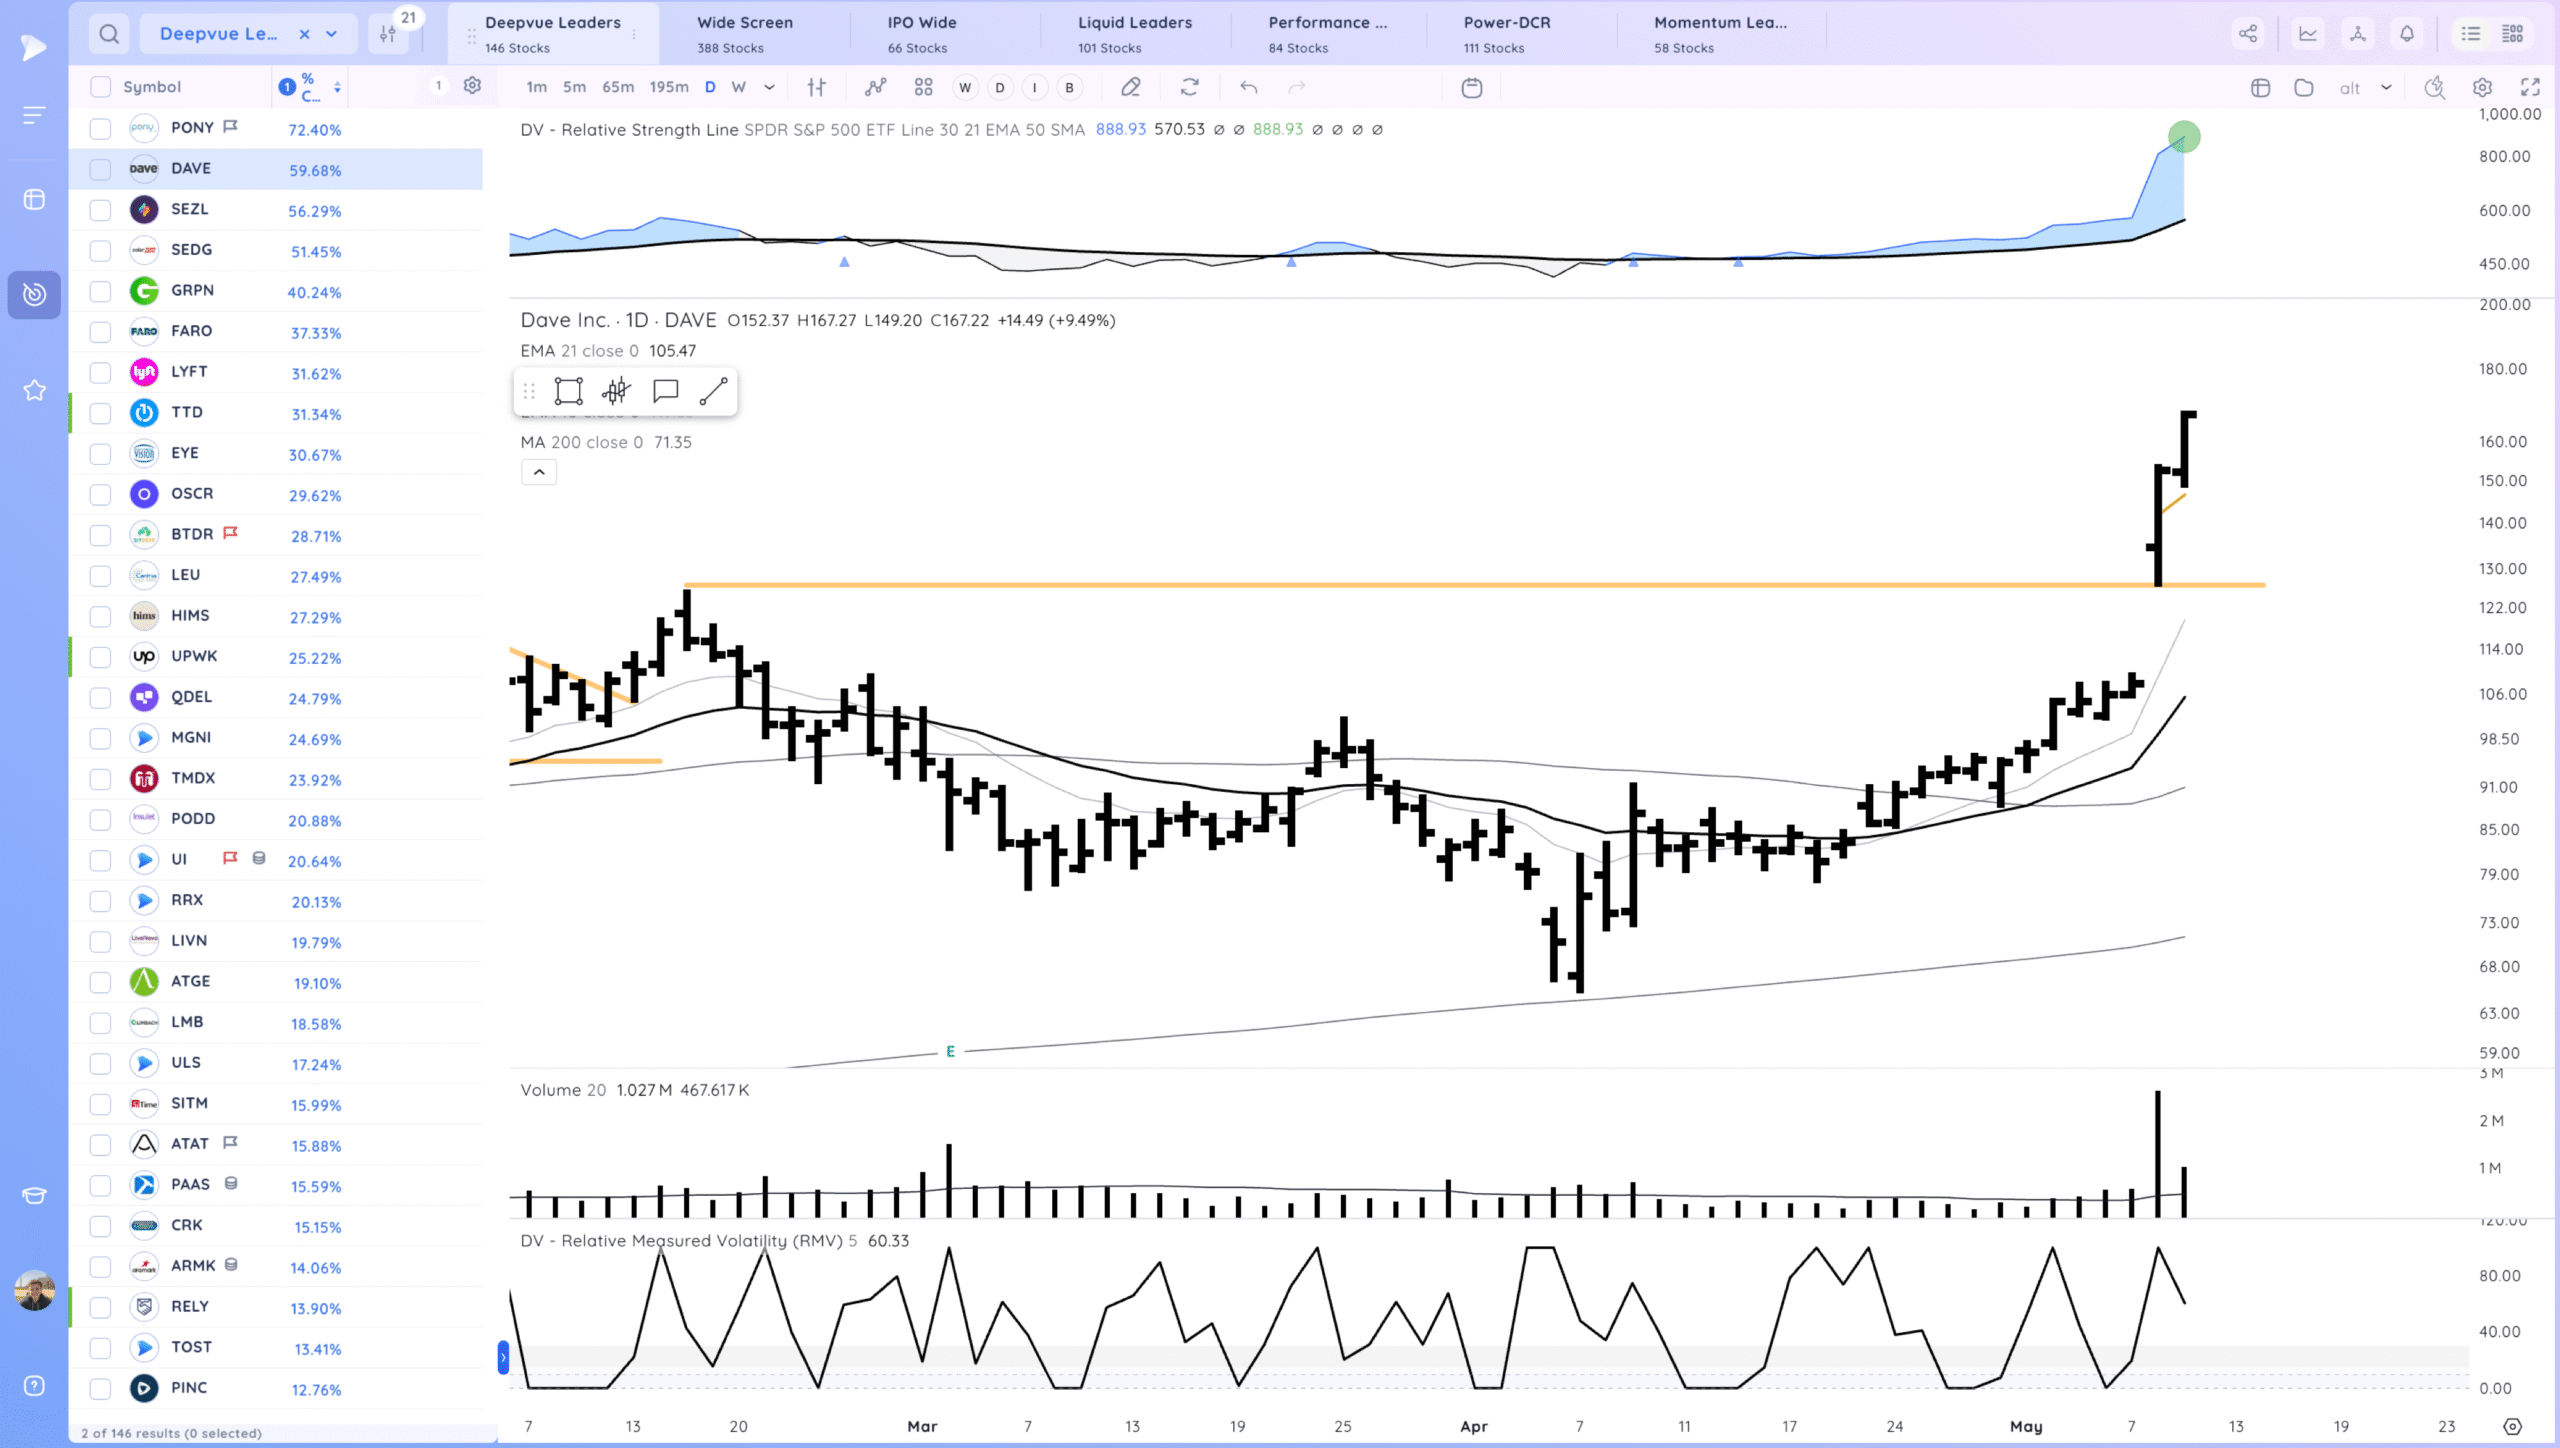This screenshot has height=1448, width=2560.
Task: Expand the timeframe dropdown next to W
Action: pos(769,88)
